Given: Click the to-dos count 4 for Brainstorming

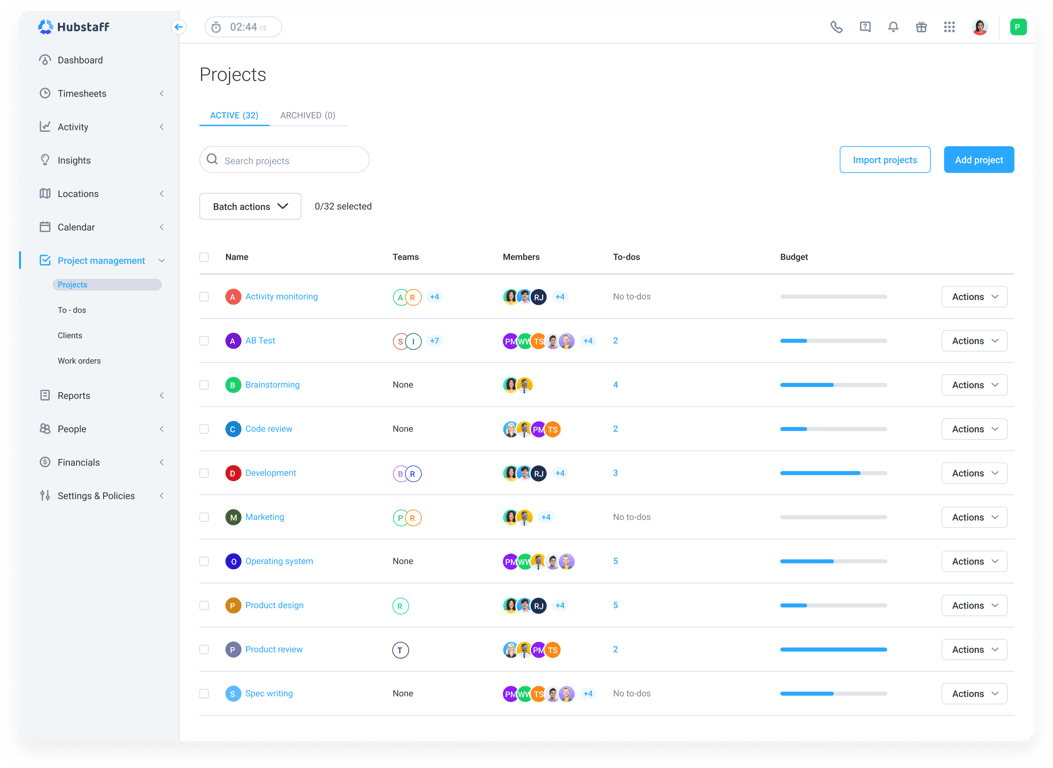Looking at the screenshot, I should click(615, 385).
